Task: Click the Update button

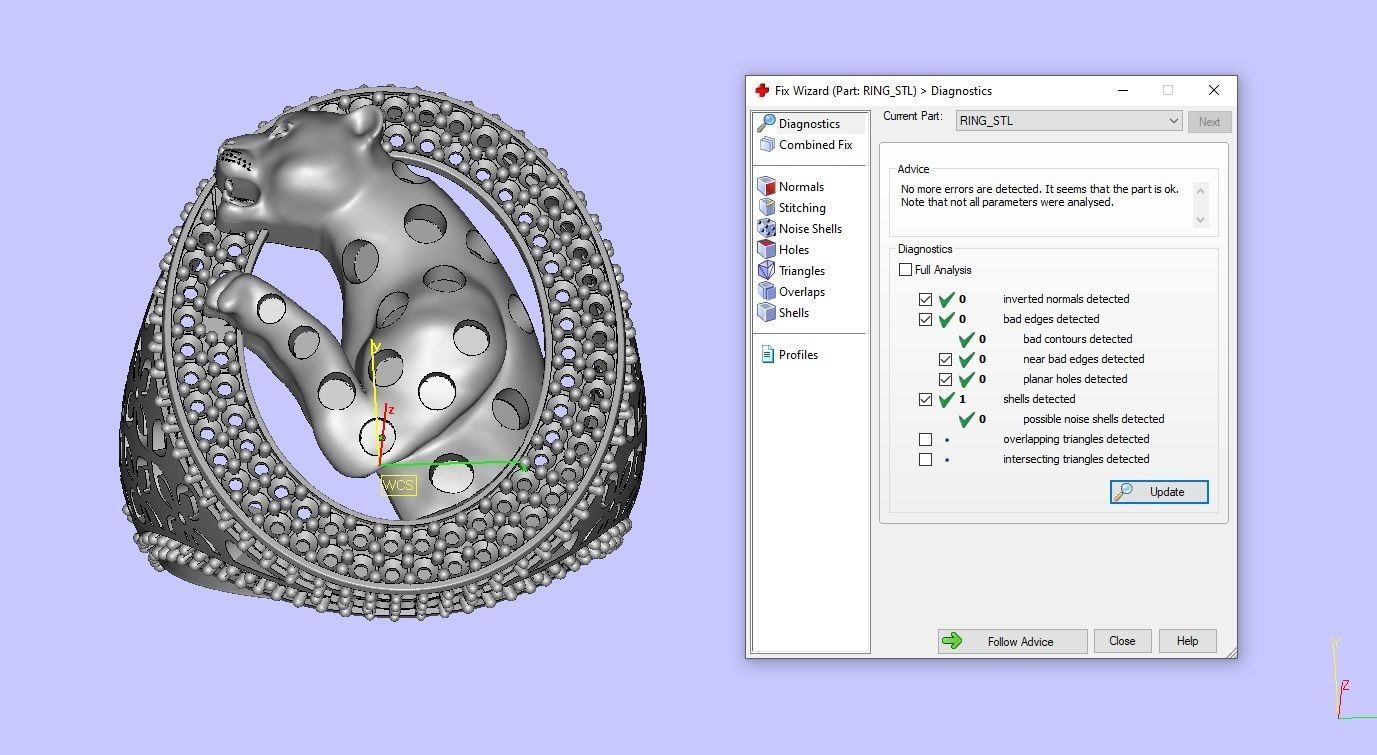Action: click(x=1159, y=492)
